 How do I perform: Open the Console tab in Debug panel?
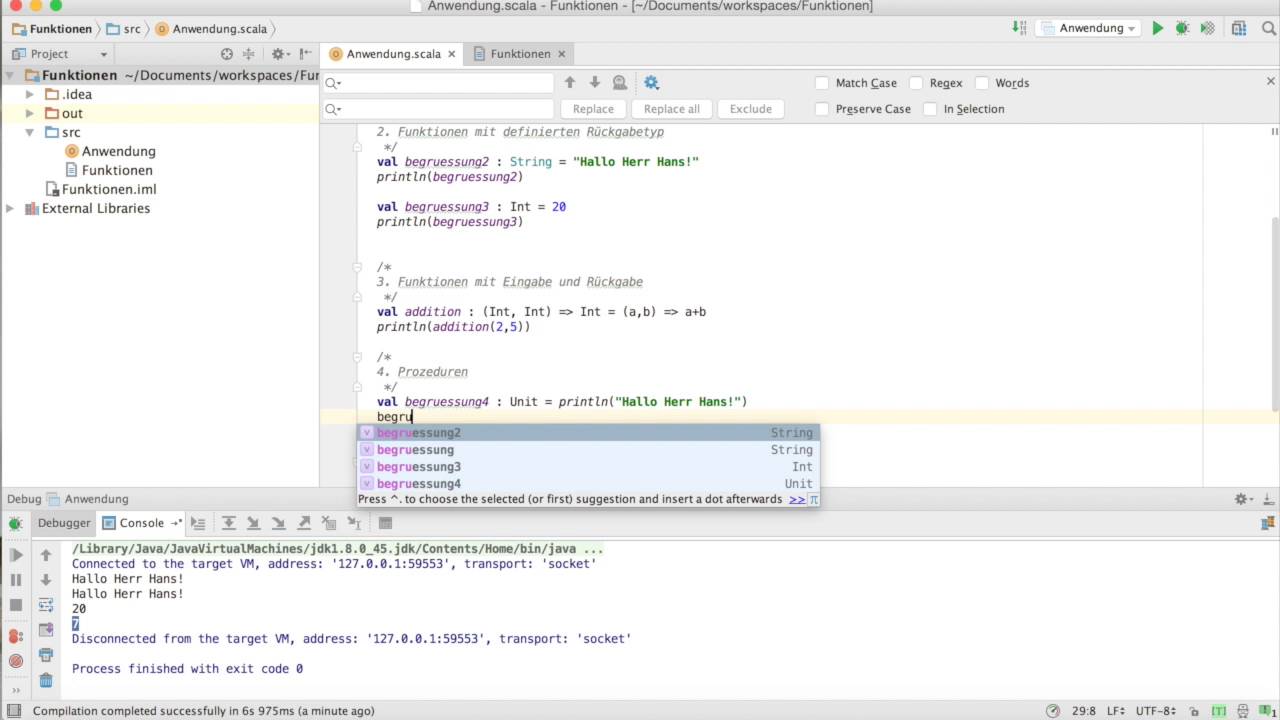[142, 523]
